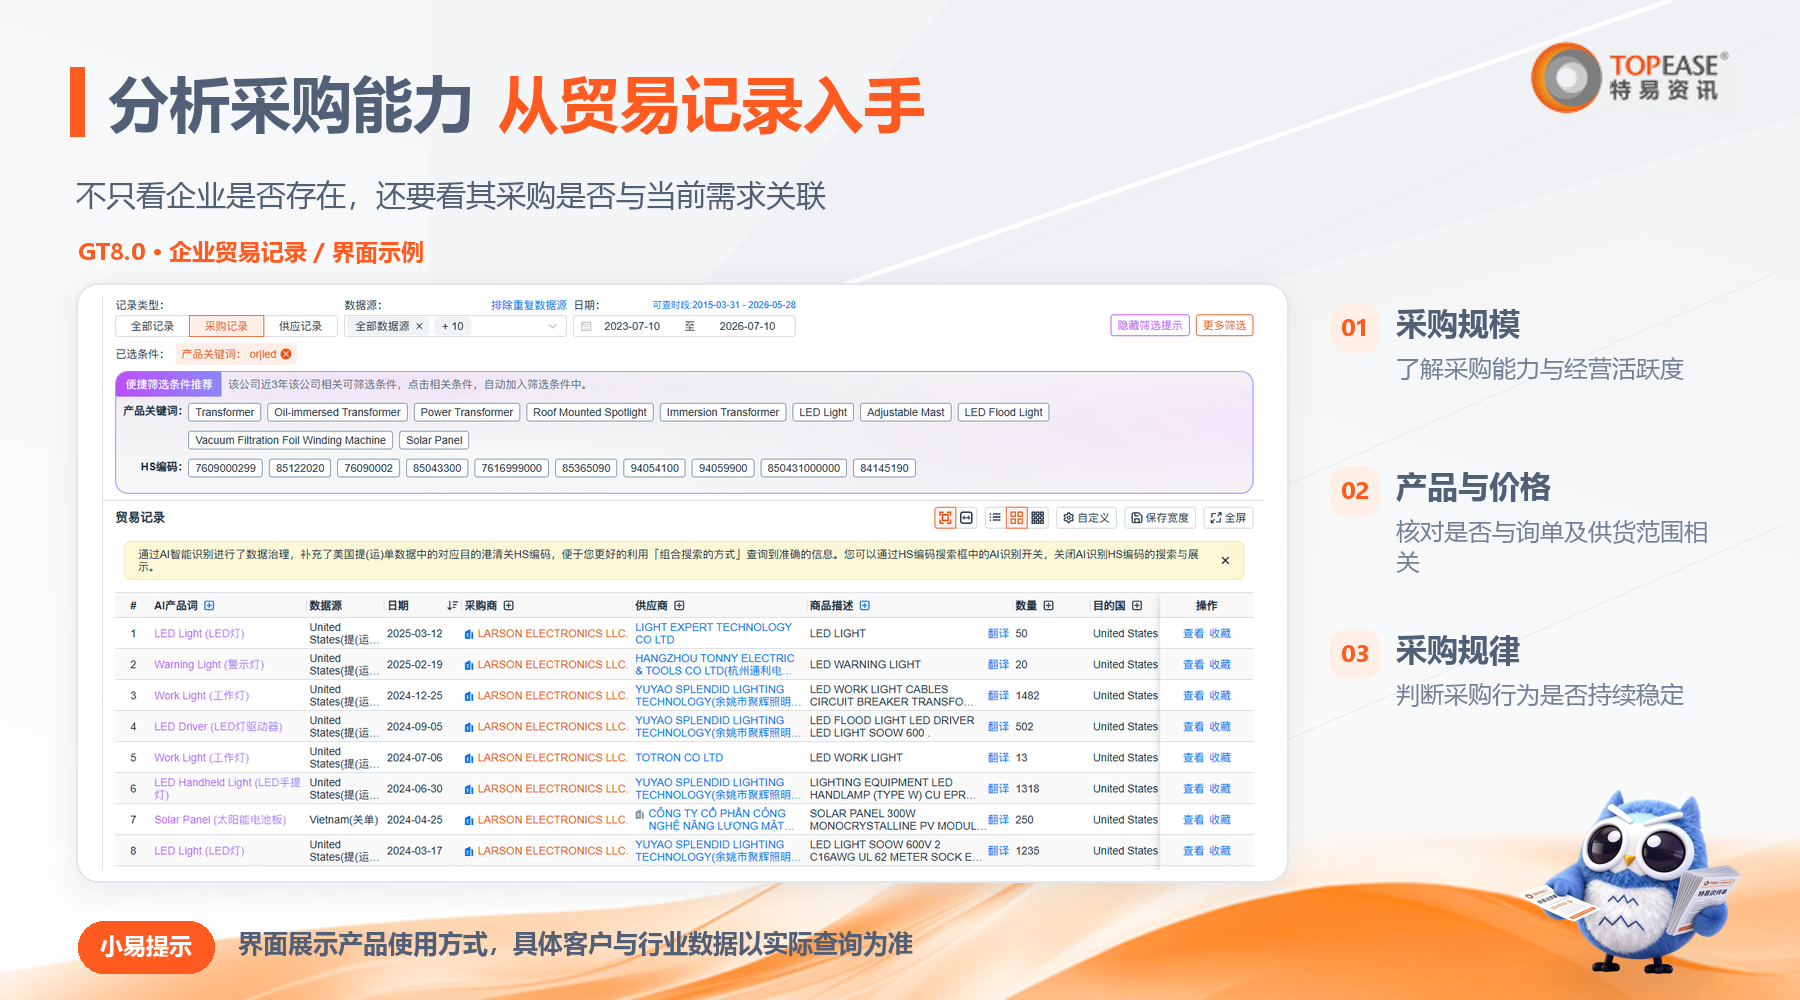Expand the 供应商 column plus icon

679,605
